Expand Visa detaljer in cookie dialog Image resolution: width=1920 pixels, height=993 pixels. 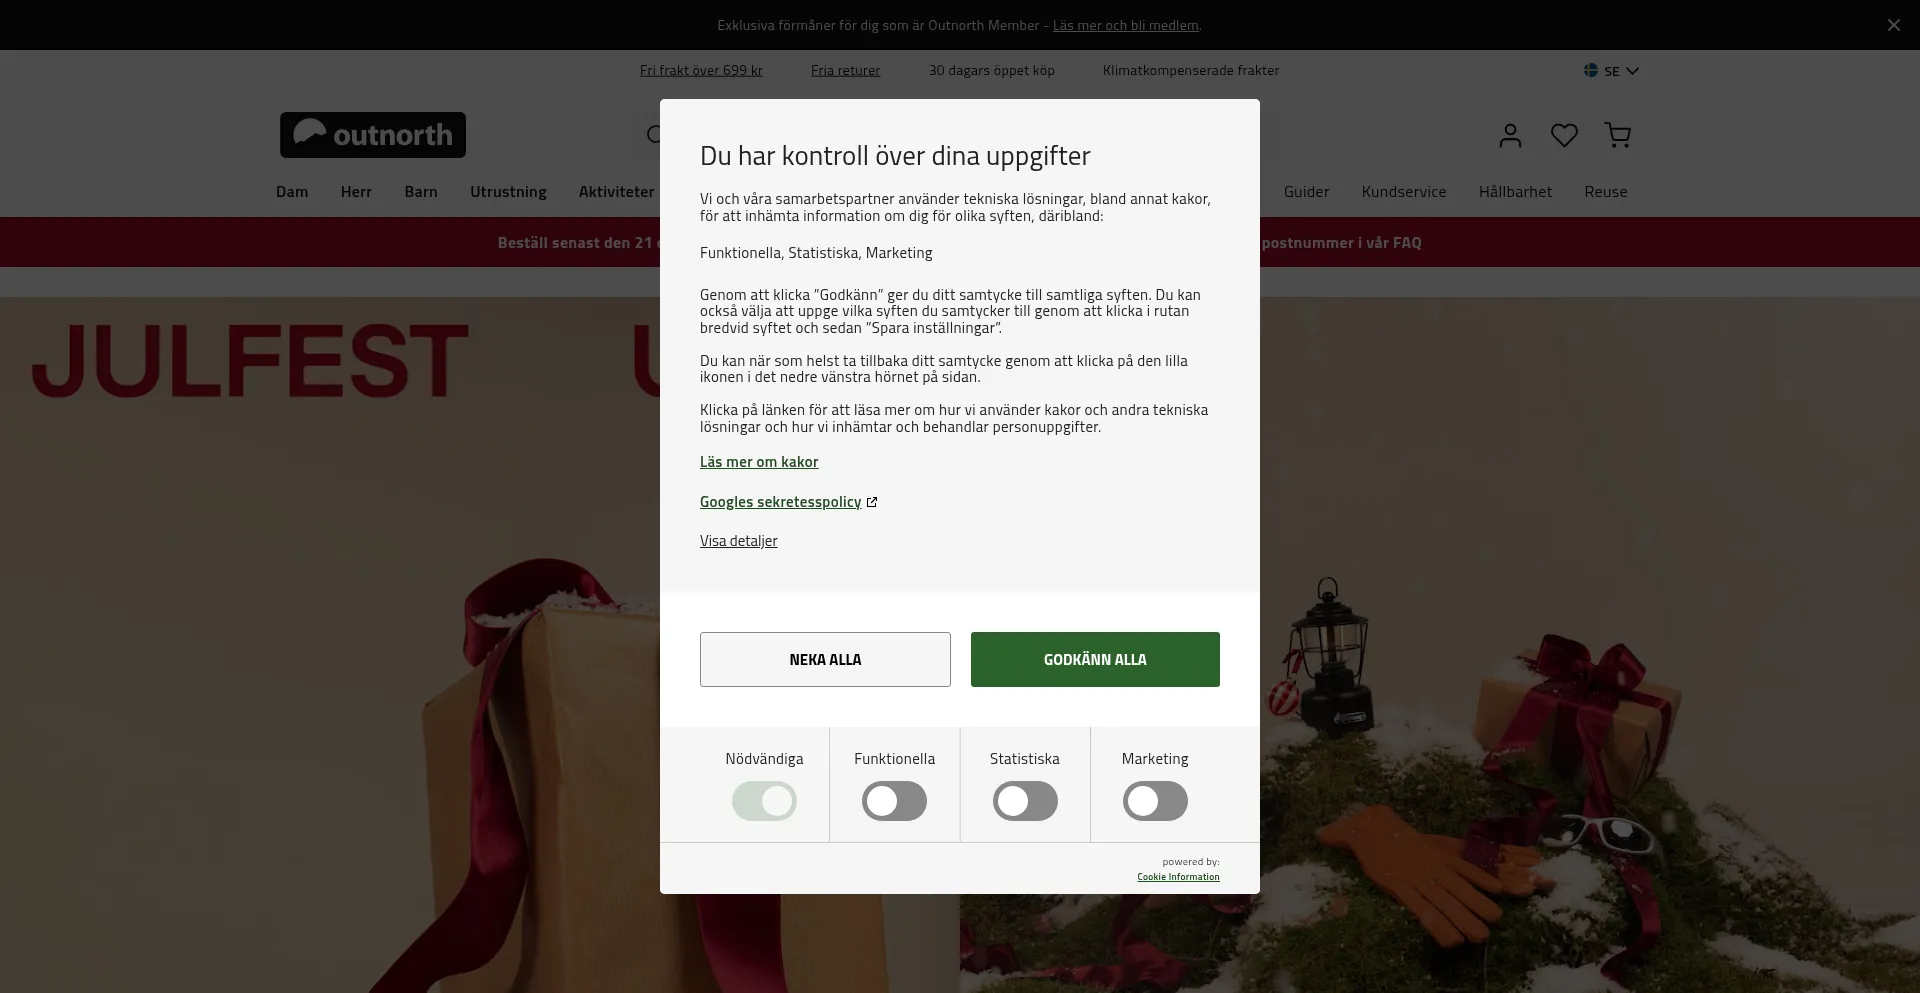[738, 541]
